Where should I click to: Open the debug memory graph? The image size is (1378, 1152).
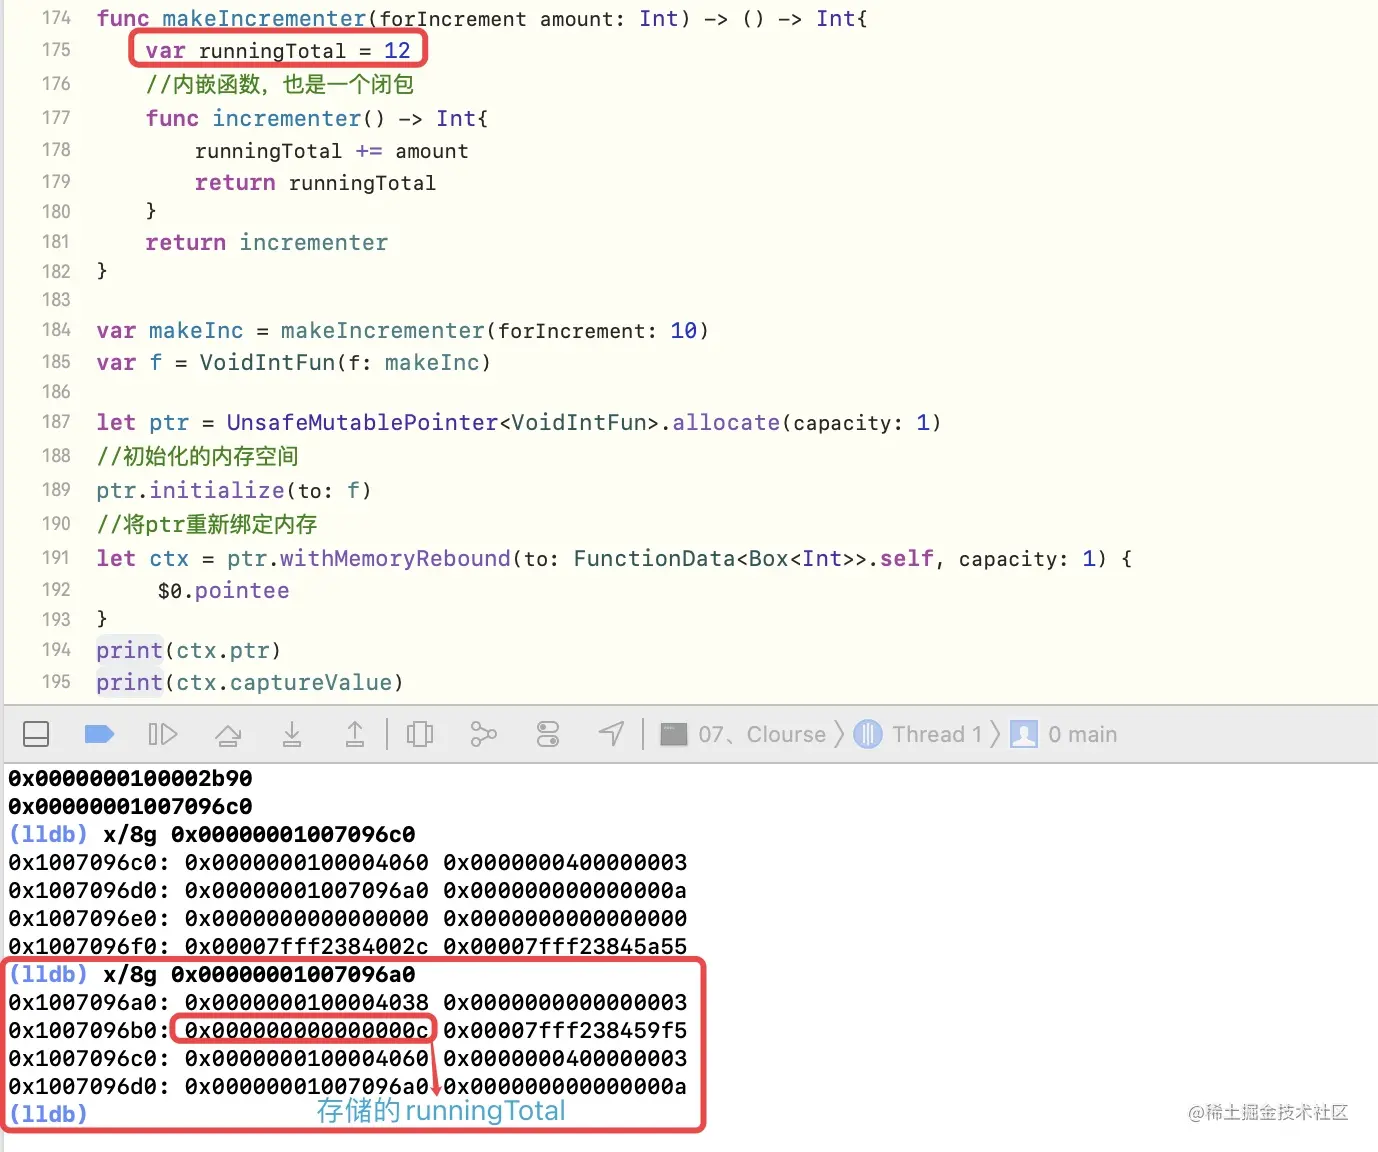(483, 735)
